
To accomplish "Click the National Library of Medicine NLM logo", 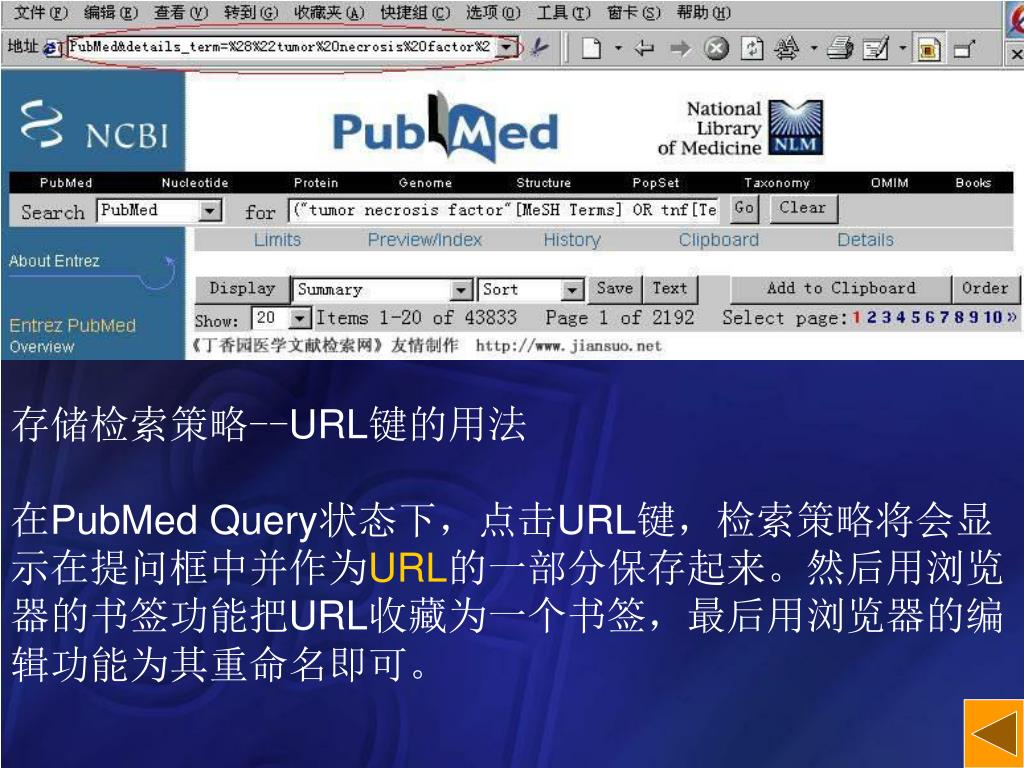I will coord(741,128).
